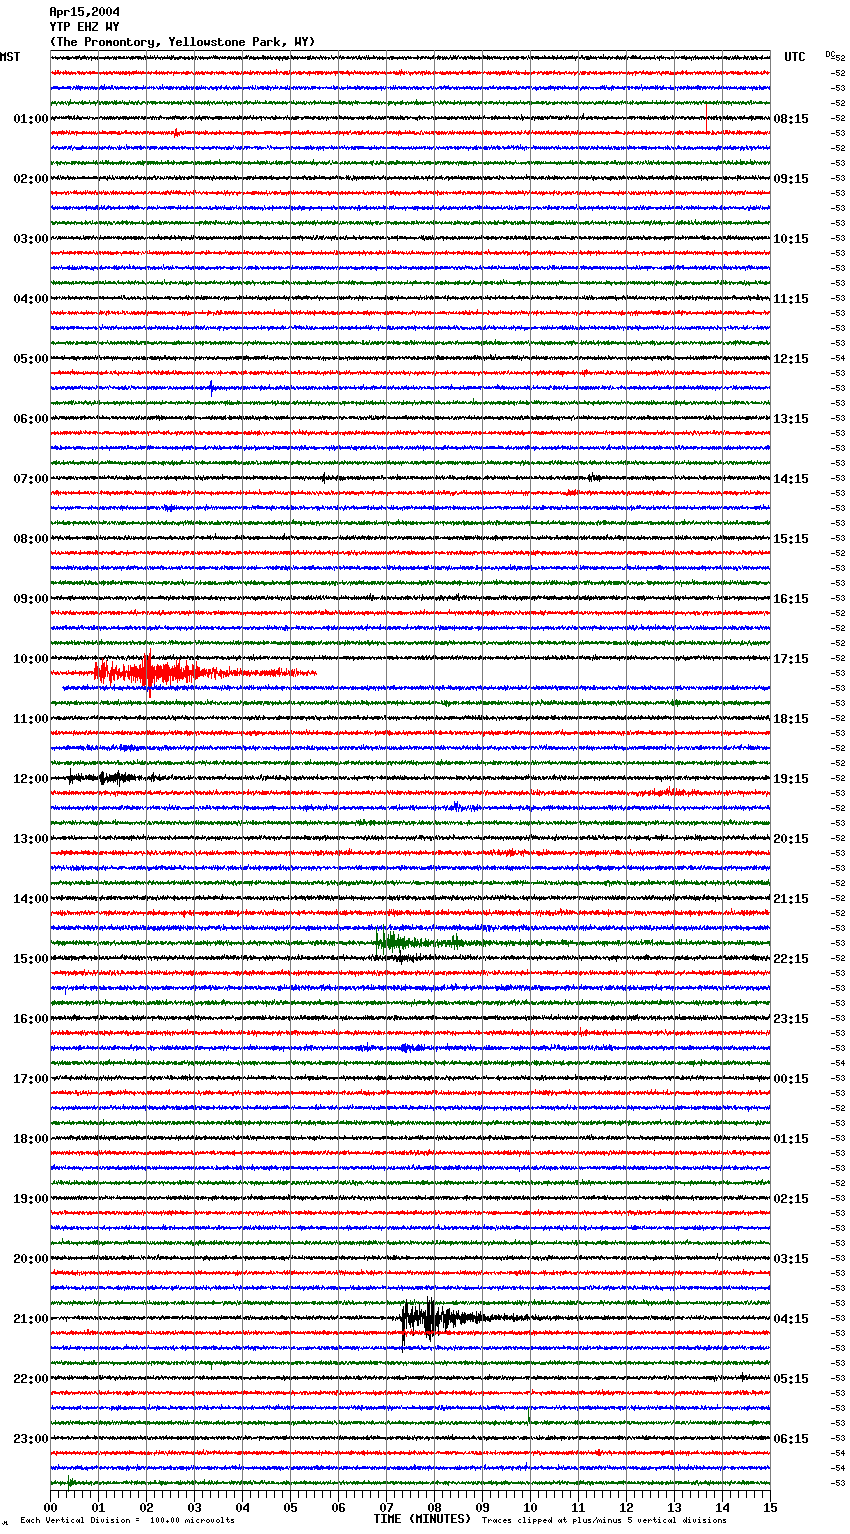Select the '14:00' MST time label
This screenshot has height=1534, width=850.
[30, 899]
